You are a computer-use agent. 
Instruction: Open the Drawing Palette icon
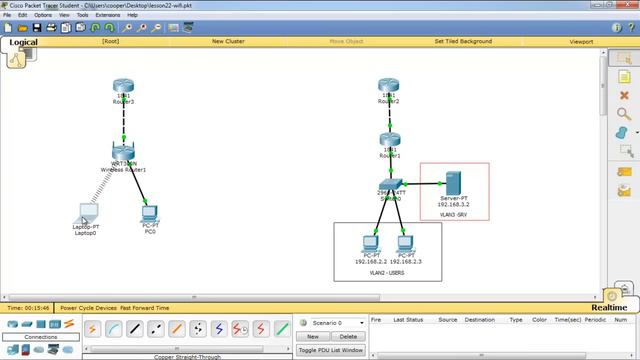[173, 28]
